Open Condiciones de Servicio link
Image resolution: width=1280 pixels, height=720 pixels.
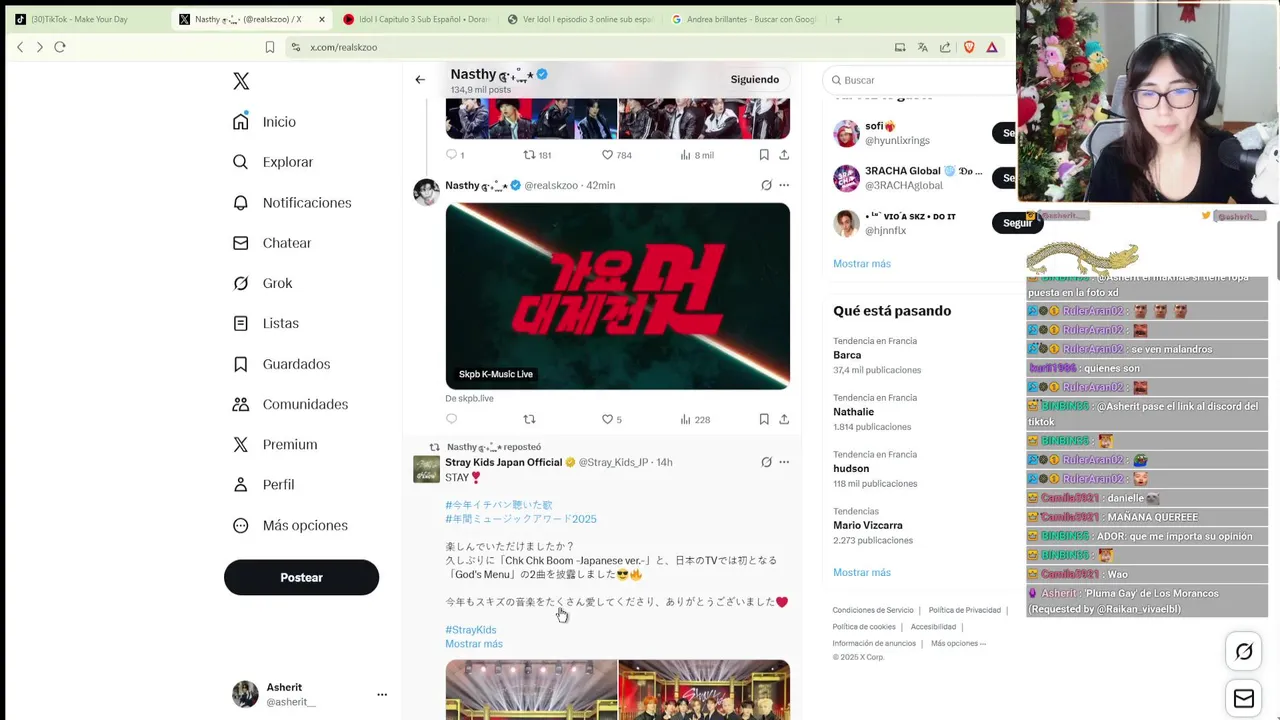tap(873, 610)
